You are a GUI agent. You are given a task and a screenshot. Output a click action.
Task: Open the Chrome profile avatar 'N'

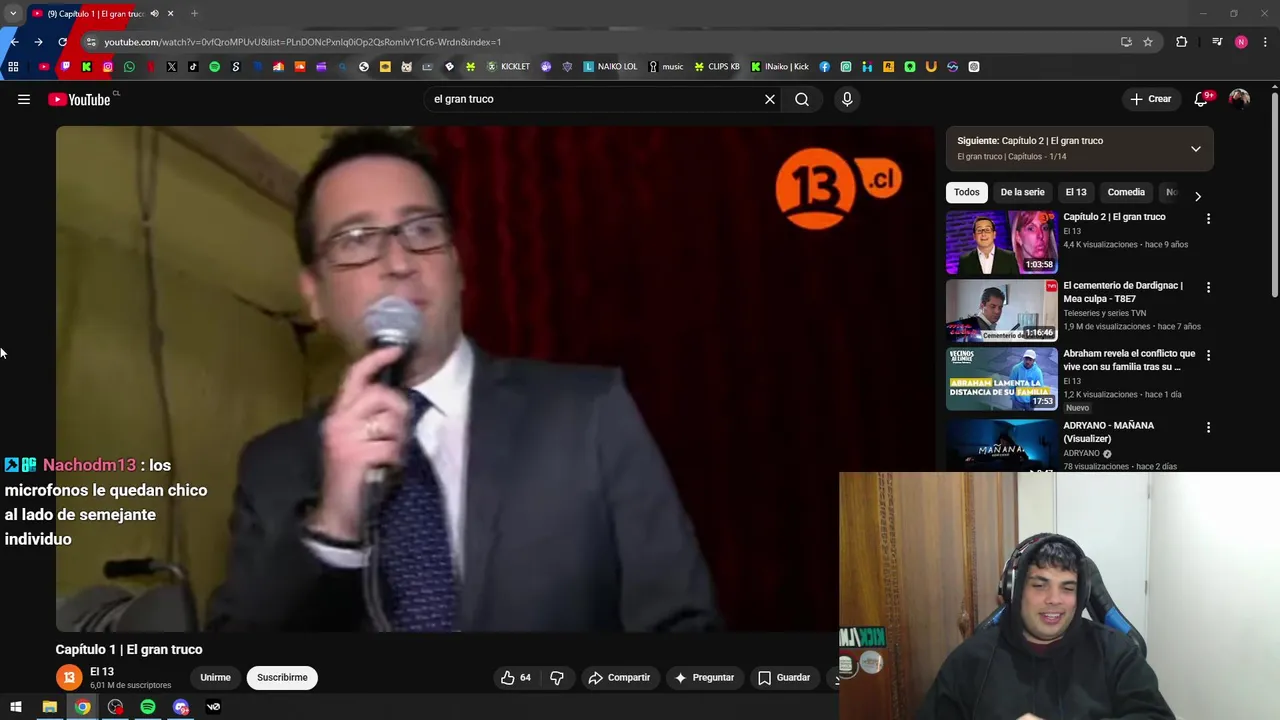[1241, 42]
